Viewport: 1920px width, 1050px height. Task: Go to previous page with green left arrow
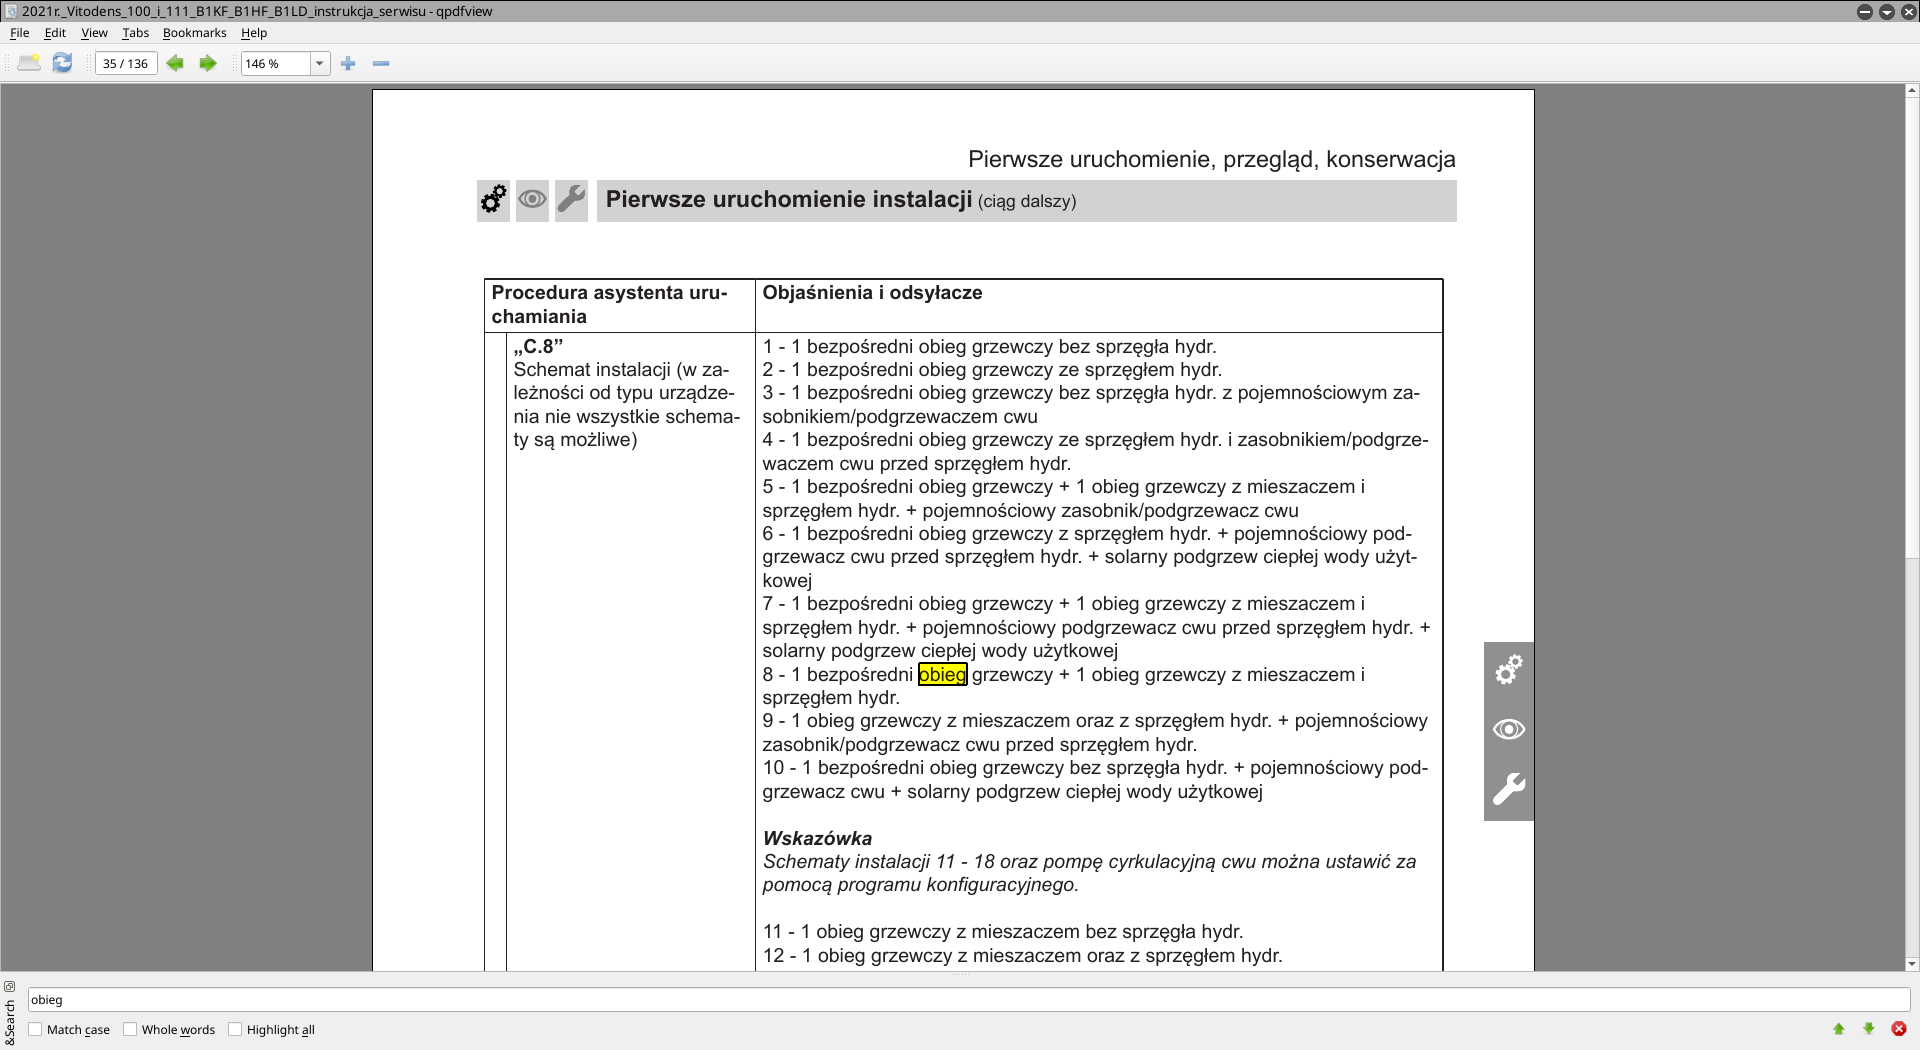point(175,63)
